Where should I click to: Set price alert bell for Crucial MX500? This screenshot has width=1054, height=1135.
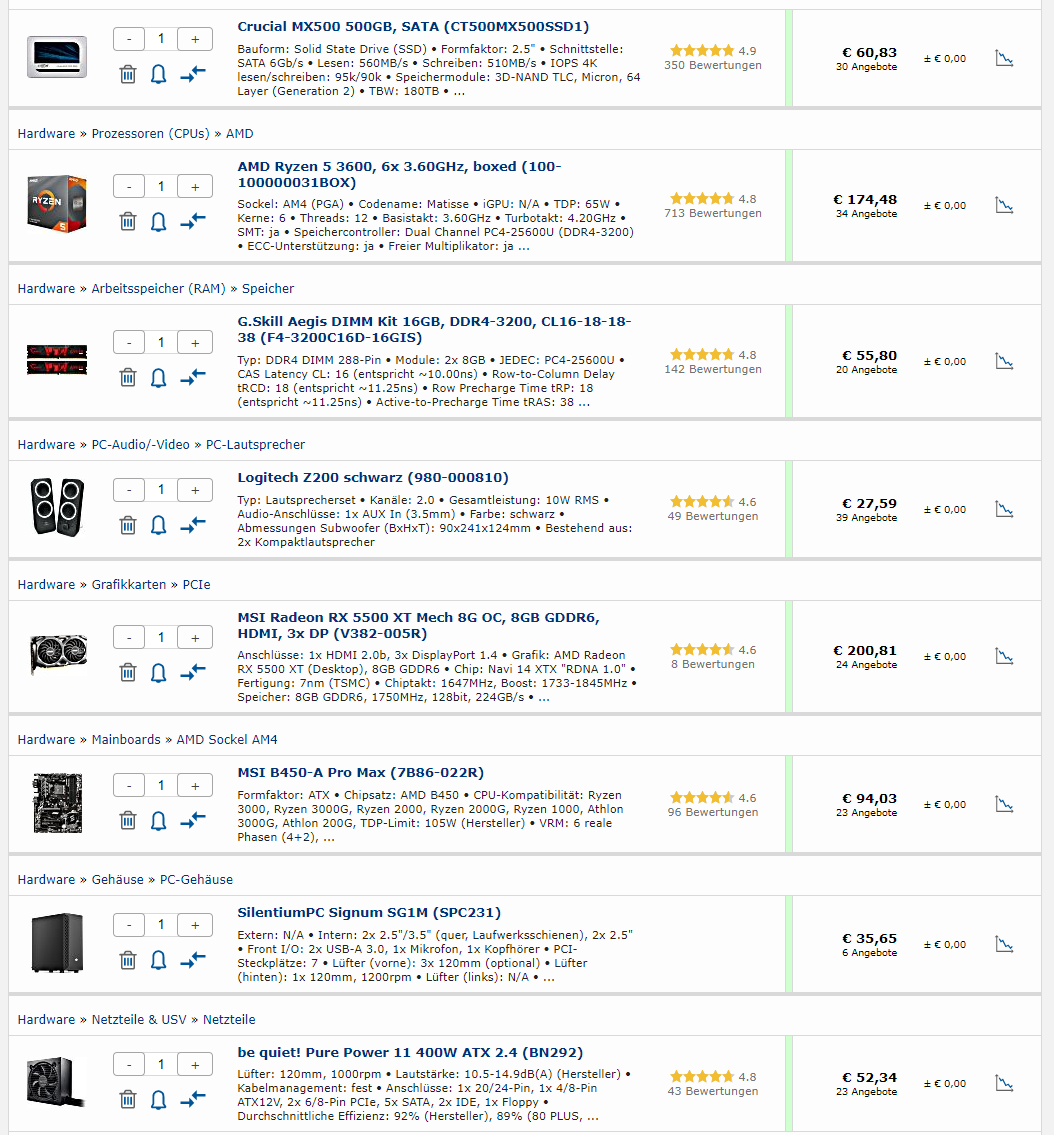click(159, 74)
